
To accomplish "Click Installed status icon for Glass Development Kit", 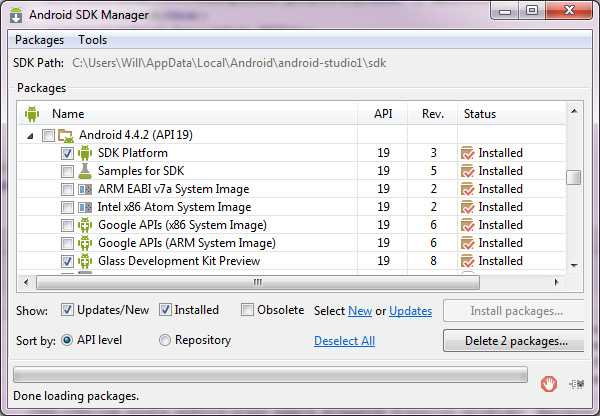I will 467,261.
